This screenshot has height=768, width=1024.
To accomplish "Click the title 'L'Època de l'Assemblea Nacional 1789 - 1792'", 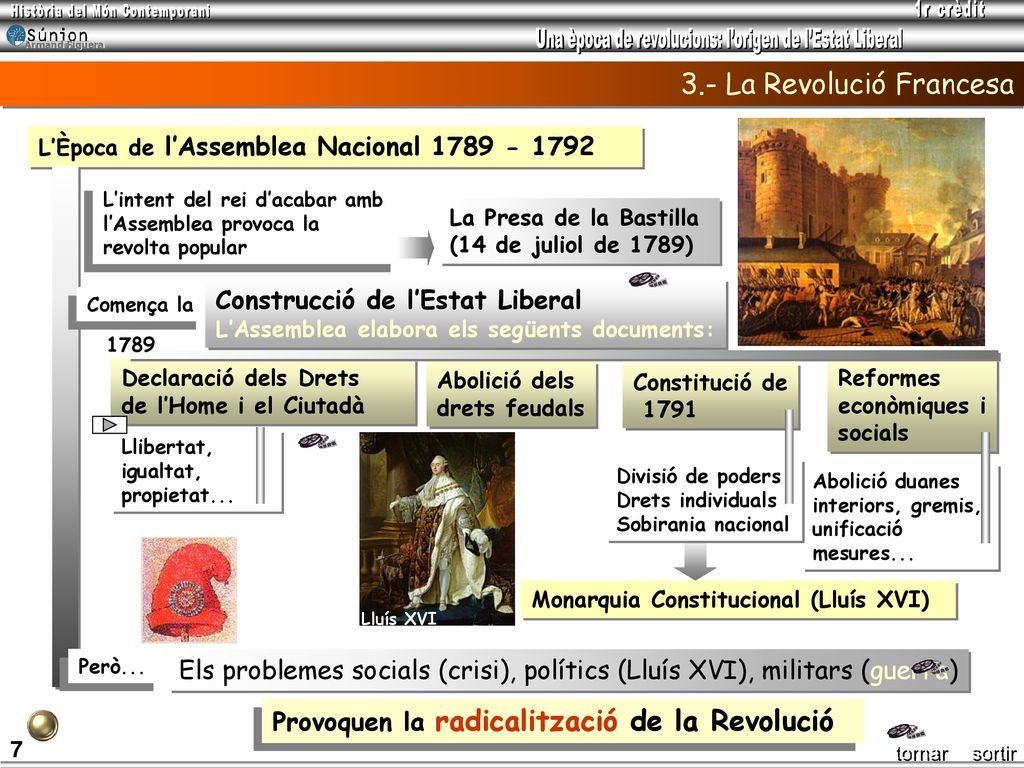I will pos(335,146).
